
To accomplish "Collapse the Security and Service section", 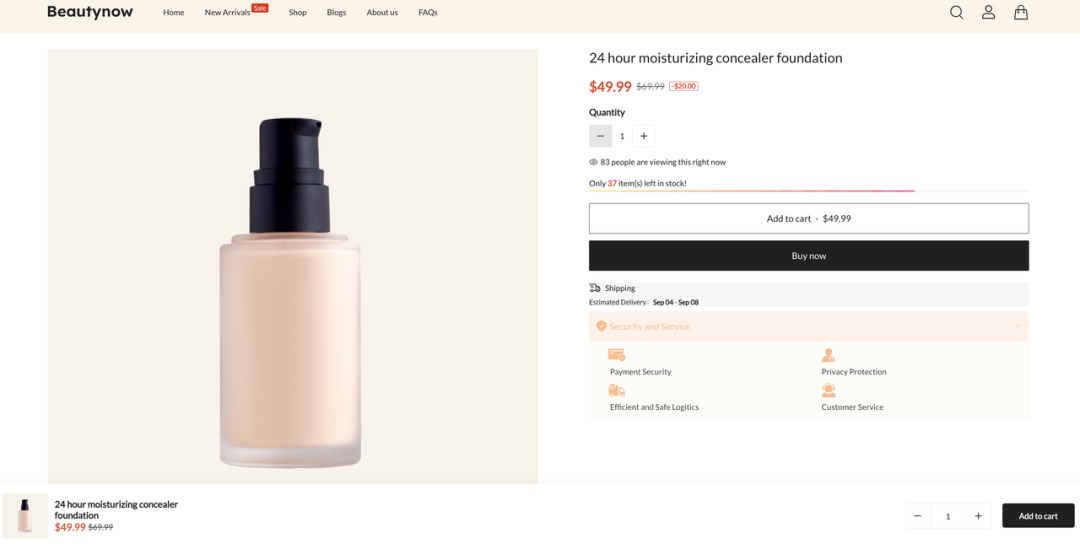I will tap(1017, 326).
